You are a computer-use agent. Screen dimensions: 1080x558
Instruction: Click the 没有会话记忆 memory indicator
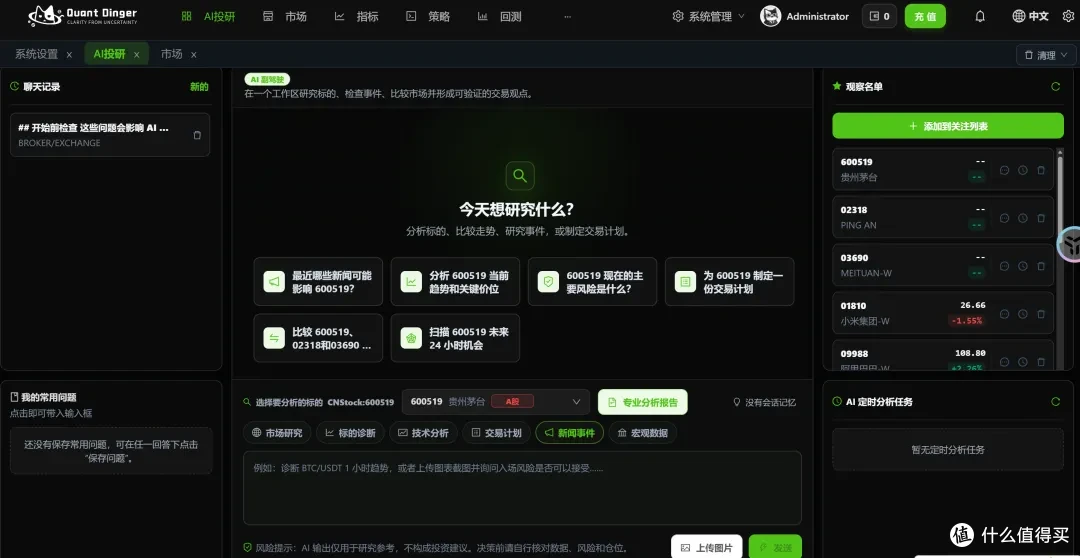764,402
